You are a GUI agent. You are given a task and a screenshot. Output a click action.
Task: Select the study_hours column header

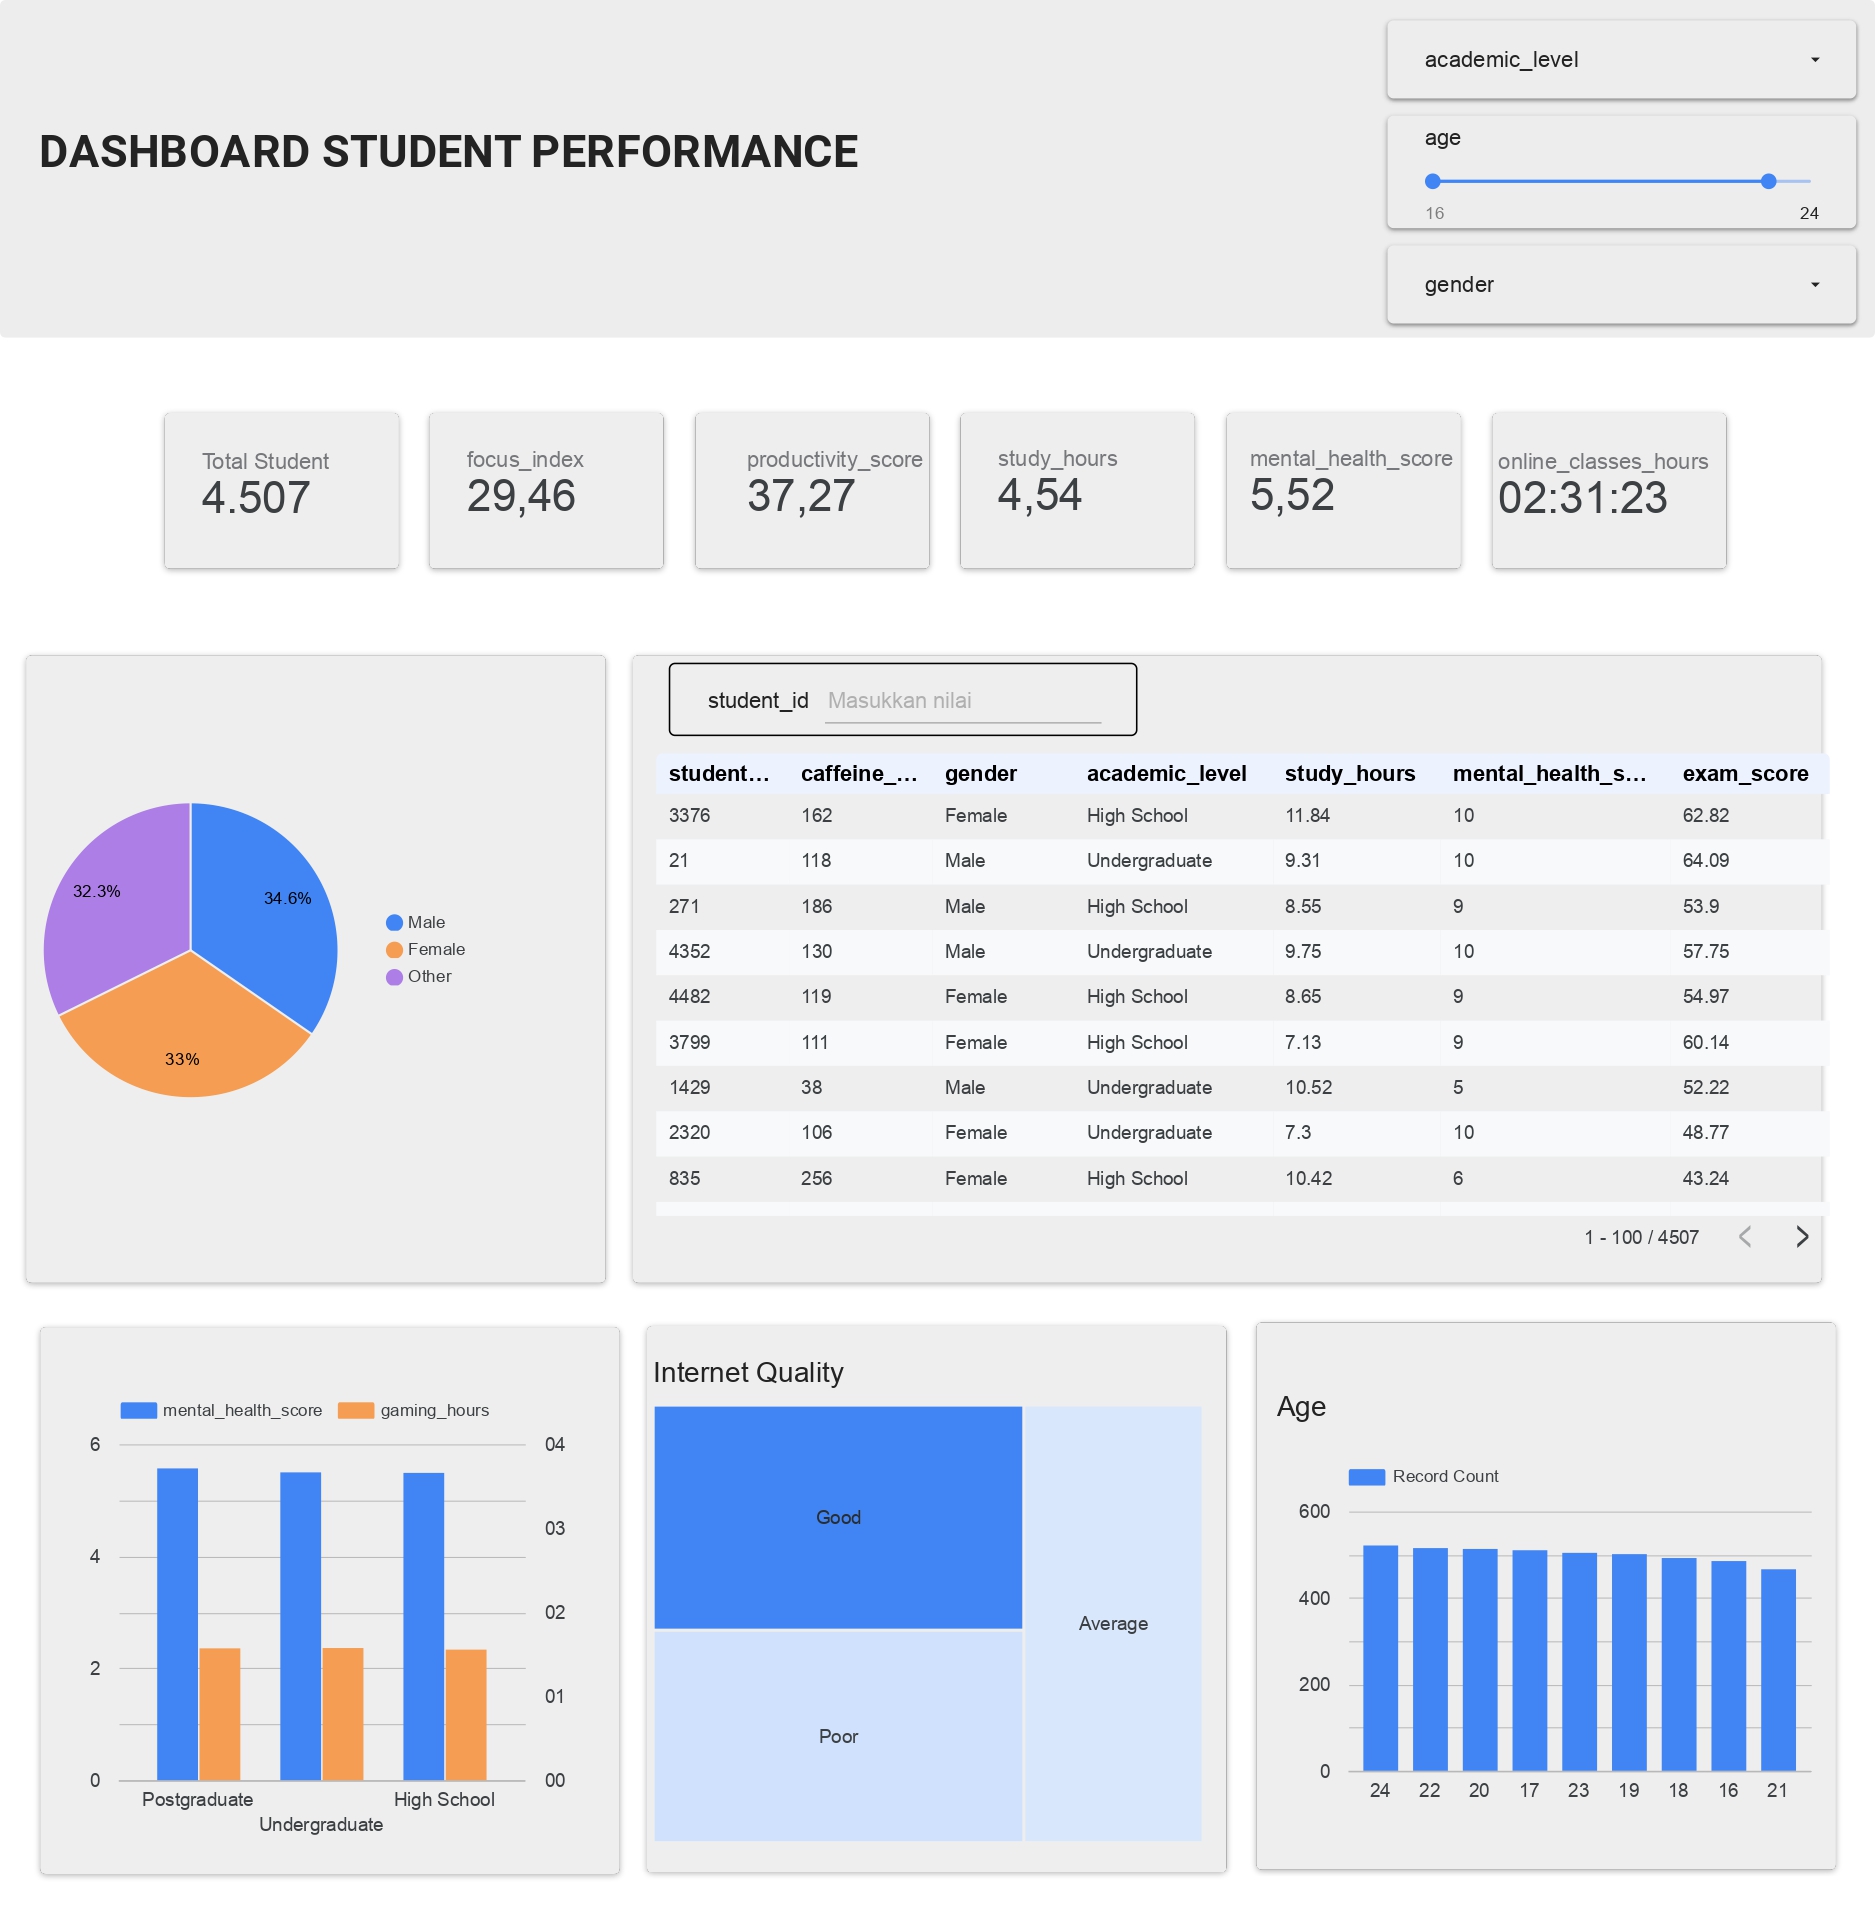(1349, 773)
